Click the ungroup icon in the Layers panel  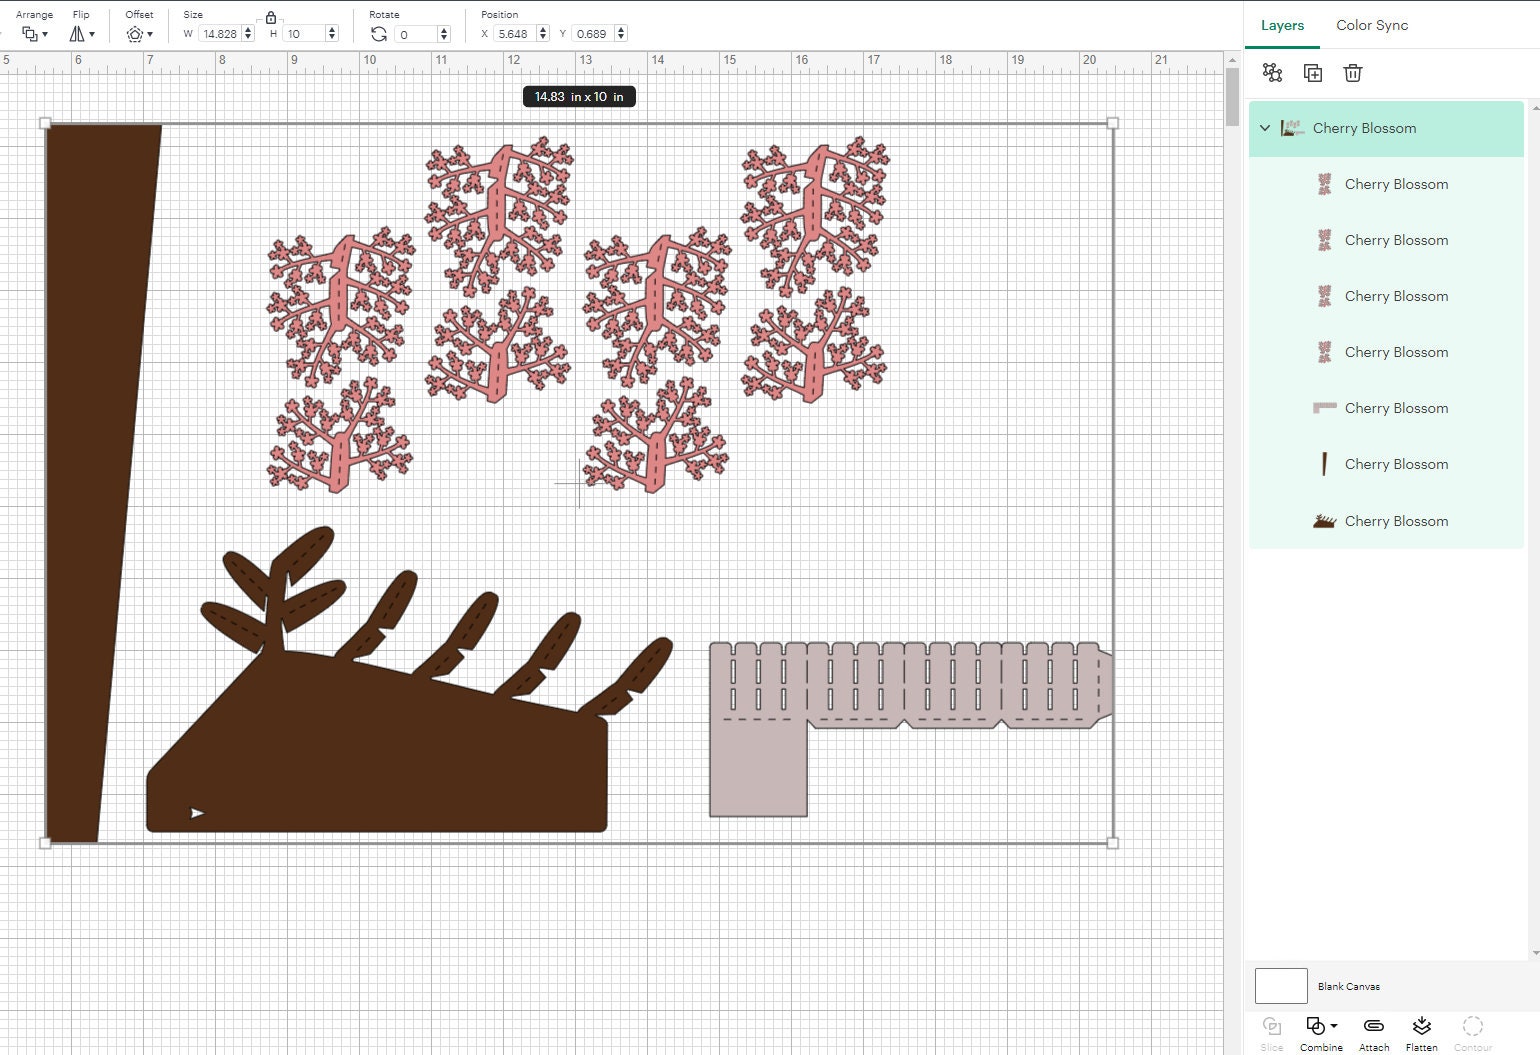pos(1272,72)
